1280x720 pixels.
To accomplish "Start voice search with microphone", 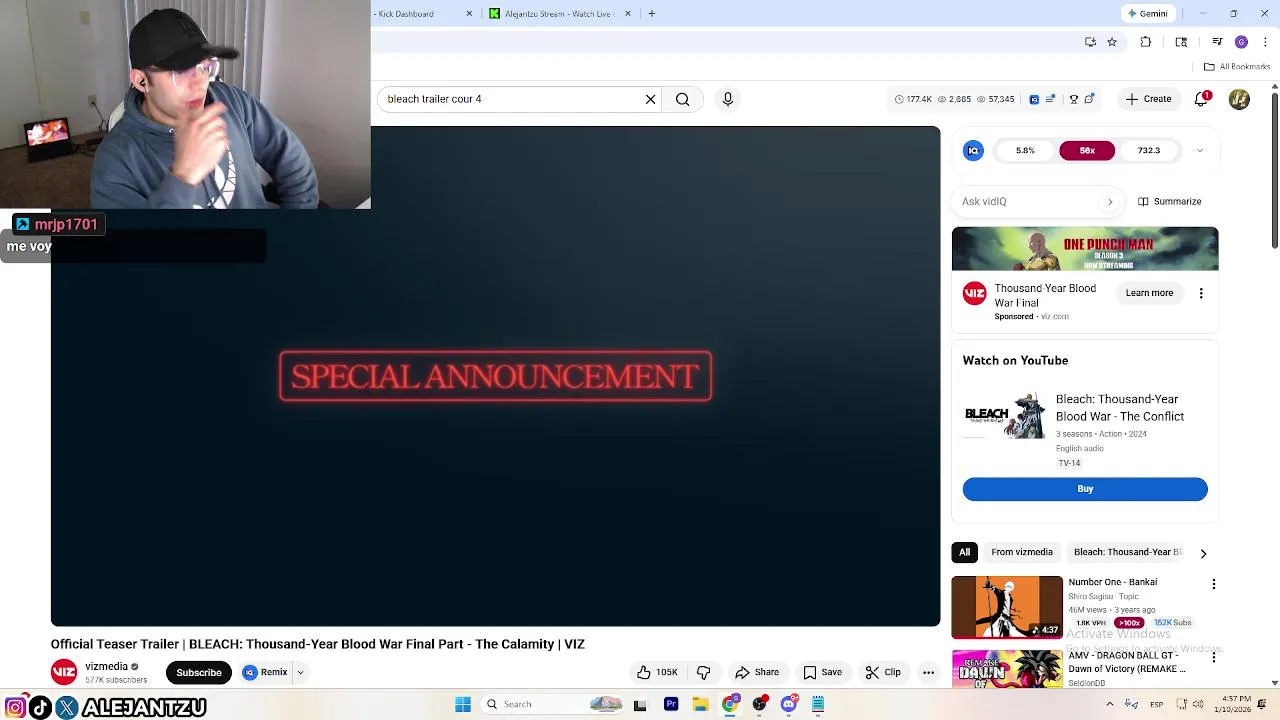I will click(x=728, y=99).
